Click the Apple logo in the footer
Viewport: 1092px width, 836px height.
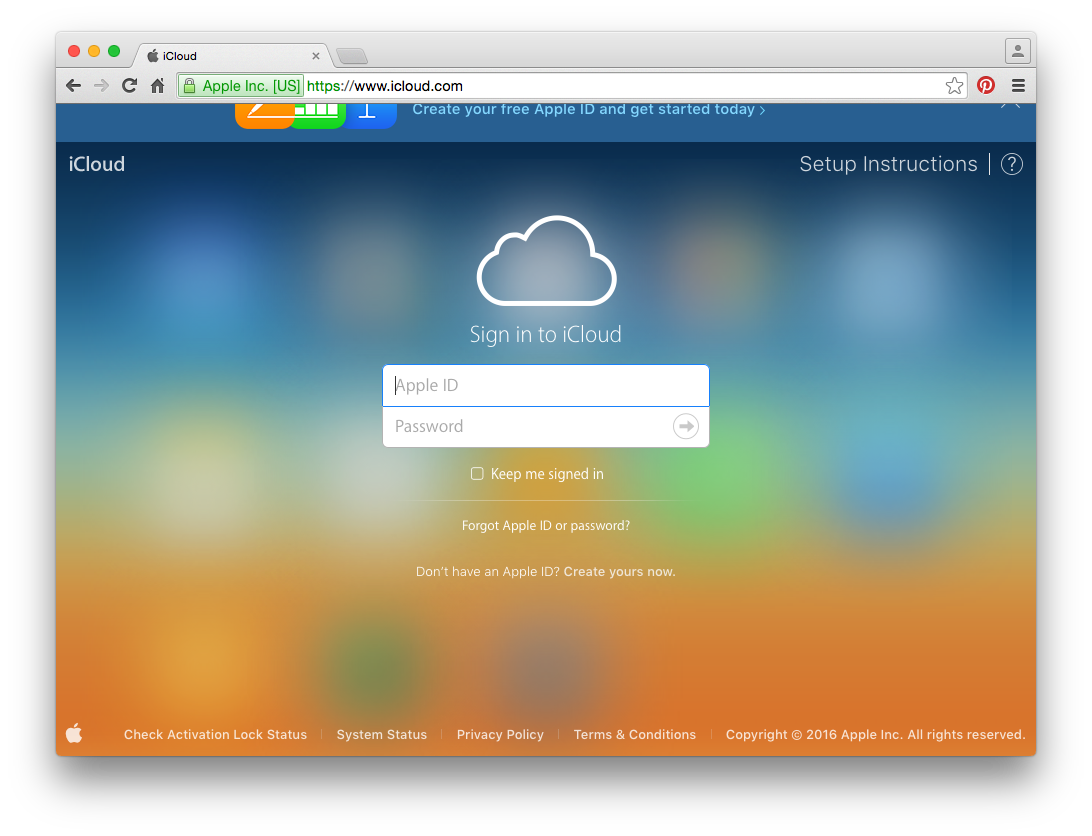coord(75,733)
